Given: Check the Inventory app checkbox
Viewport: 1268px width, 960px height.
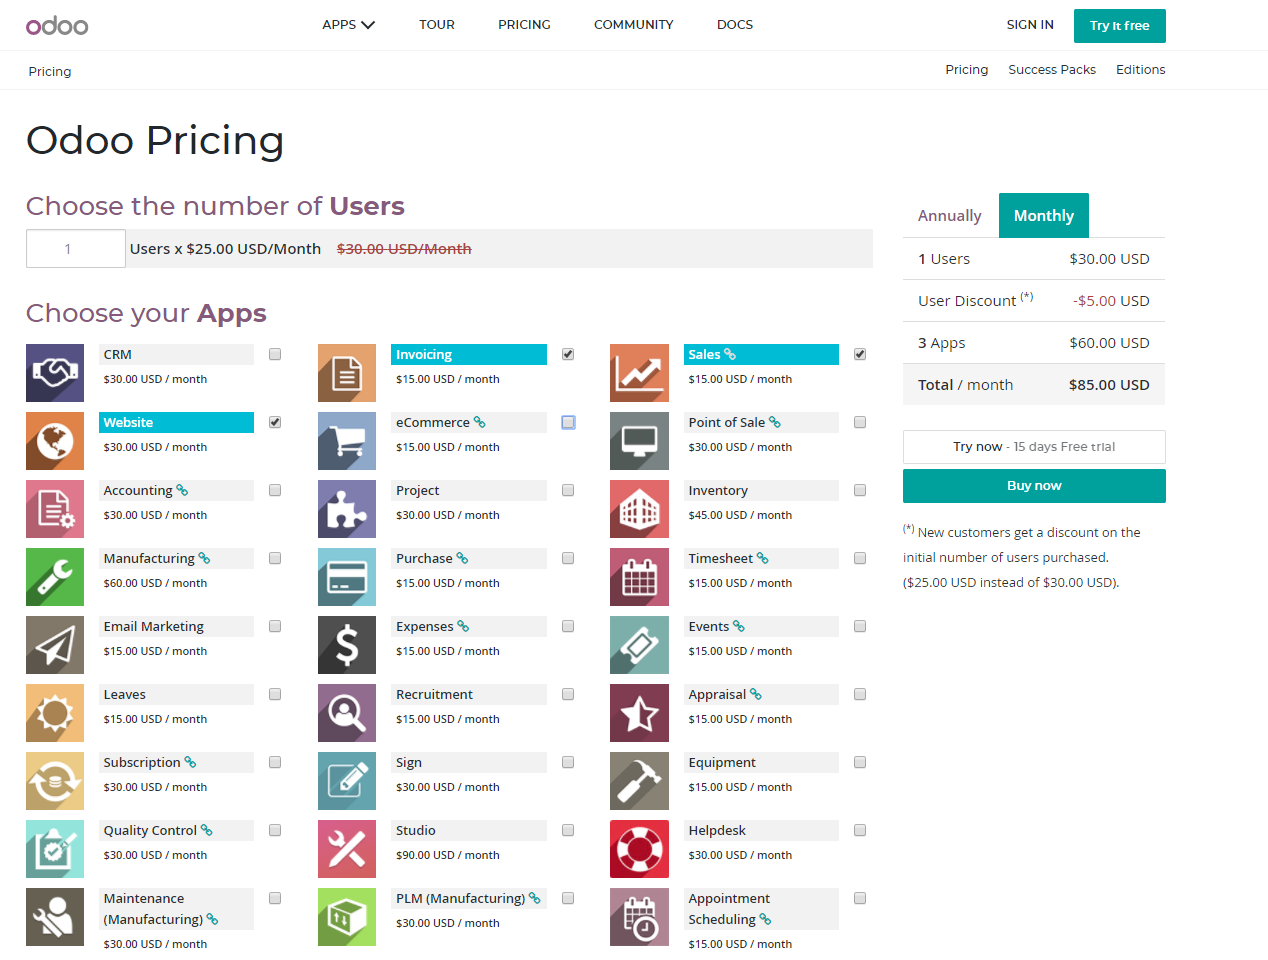Looking at the screenshot, I should 860,490.
